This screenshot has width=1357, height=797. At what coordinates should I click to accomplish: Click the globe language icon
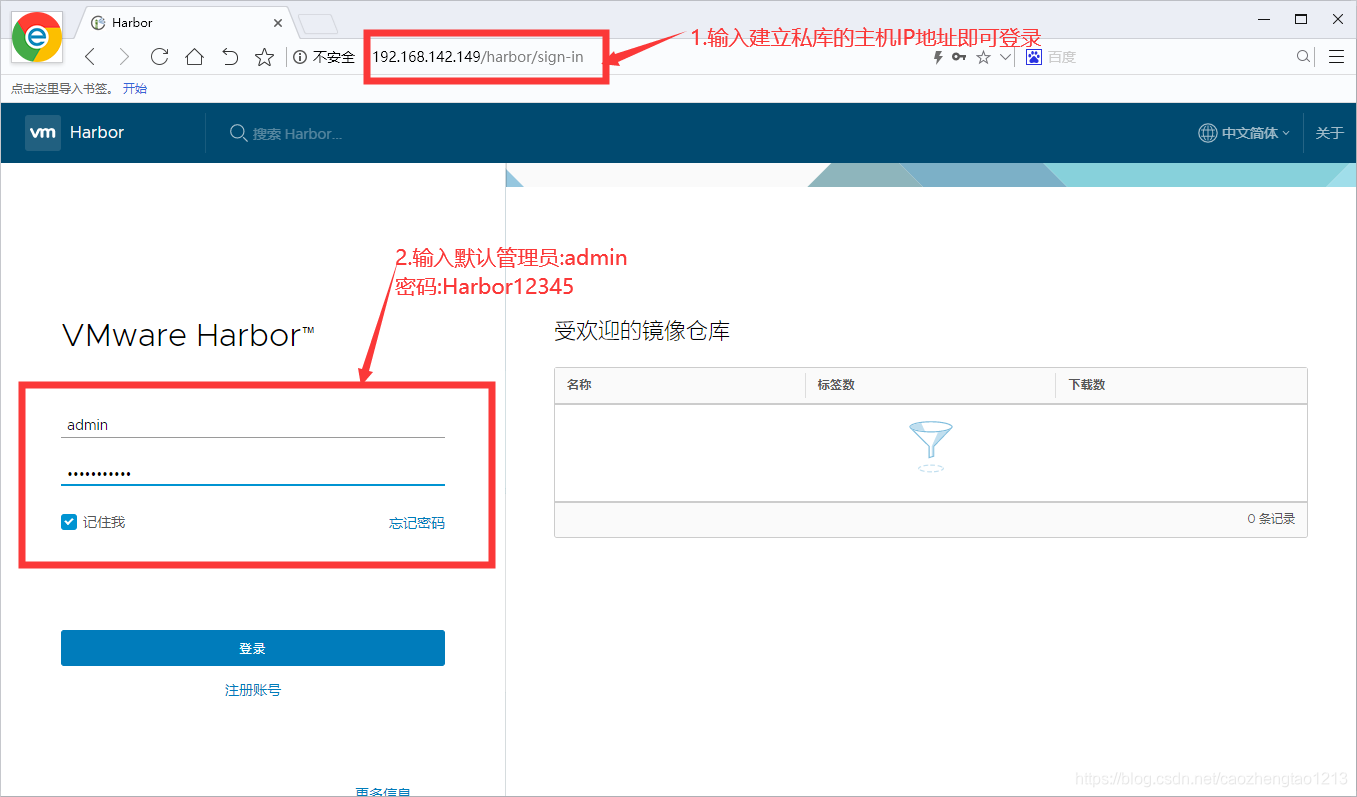tap(1208, 133)
